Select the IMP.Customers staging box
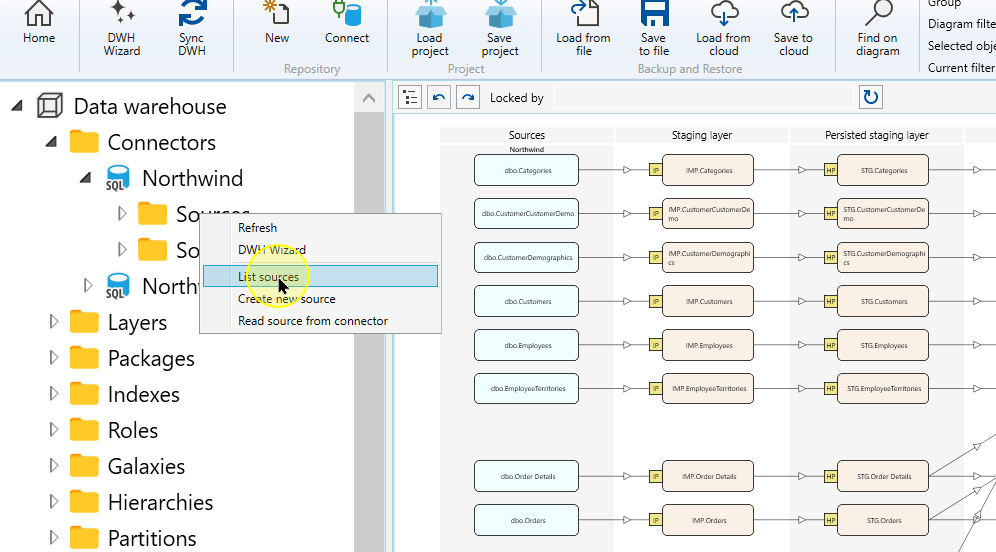 (708, 301)
